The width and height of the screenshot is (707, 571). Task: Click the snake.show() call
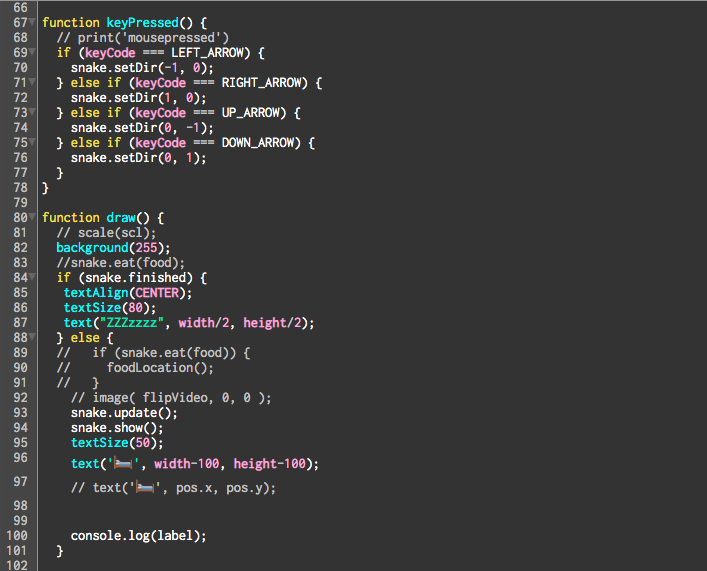(x=117, y=428)
